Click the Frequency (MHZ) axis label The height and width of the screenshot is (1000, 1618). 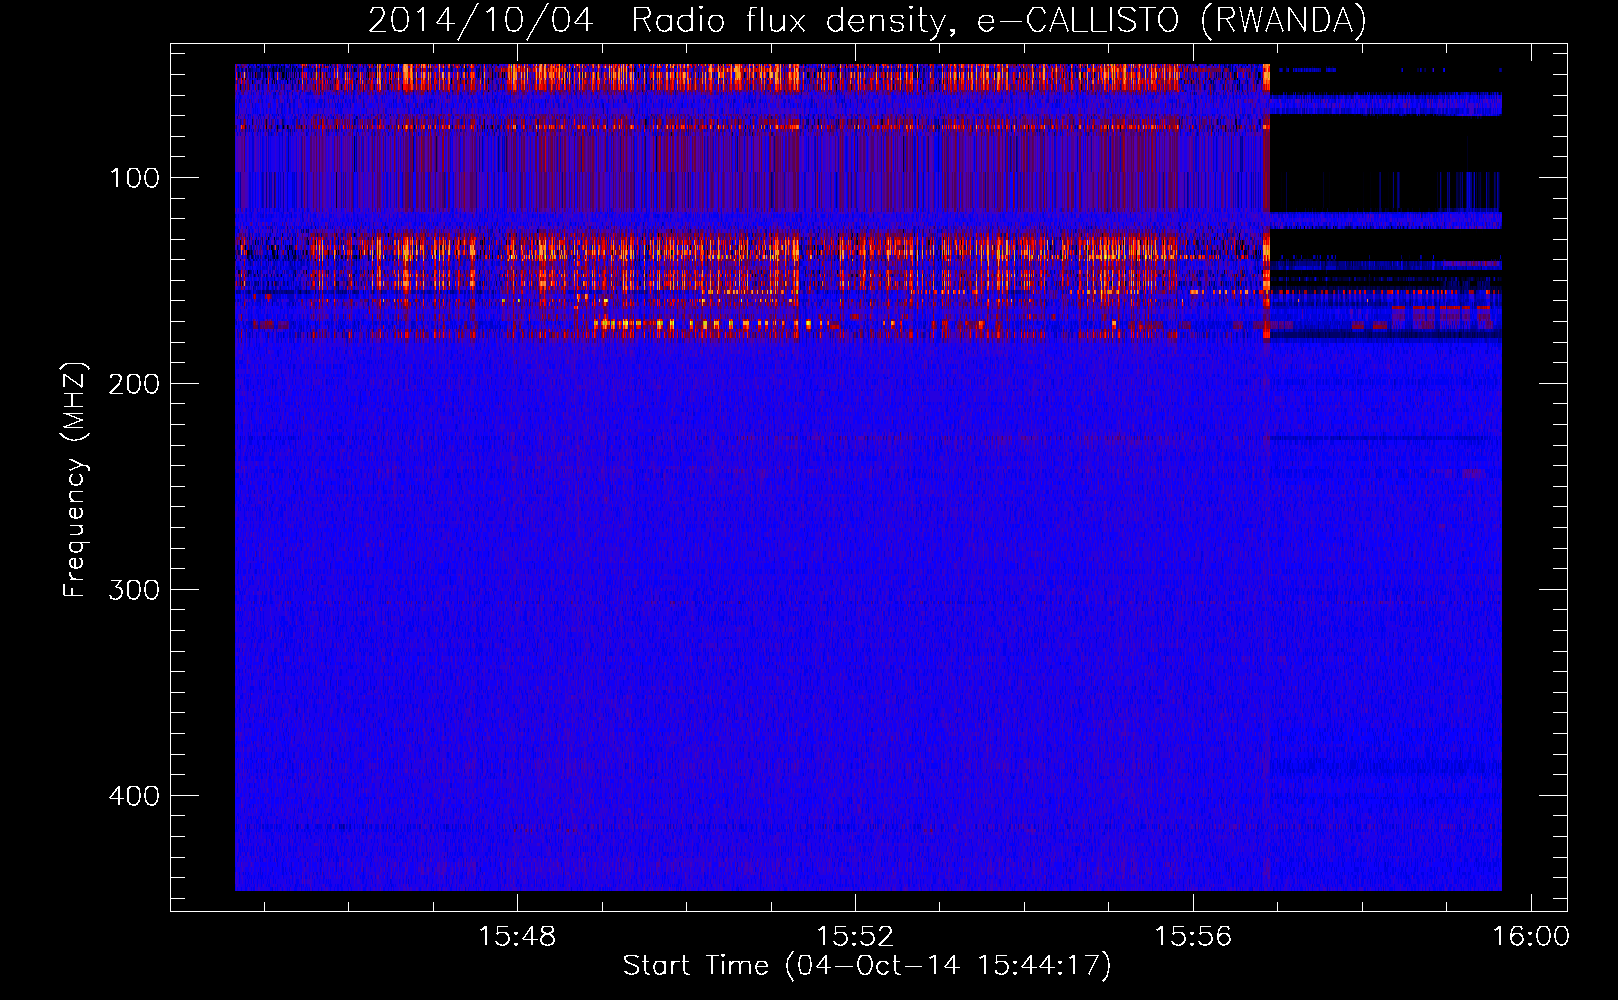pyautogui.click(x=75, y=480)
